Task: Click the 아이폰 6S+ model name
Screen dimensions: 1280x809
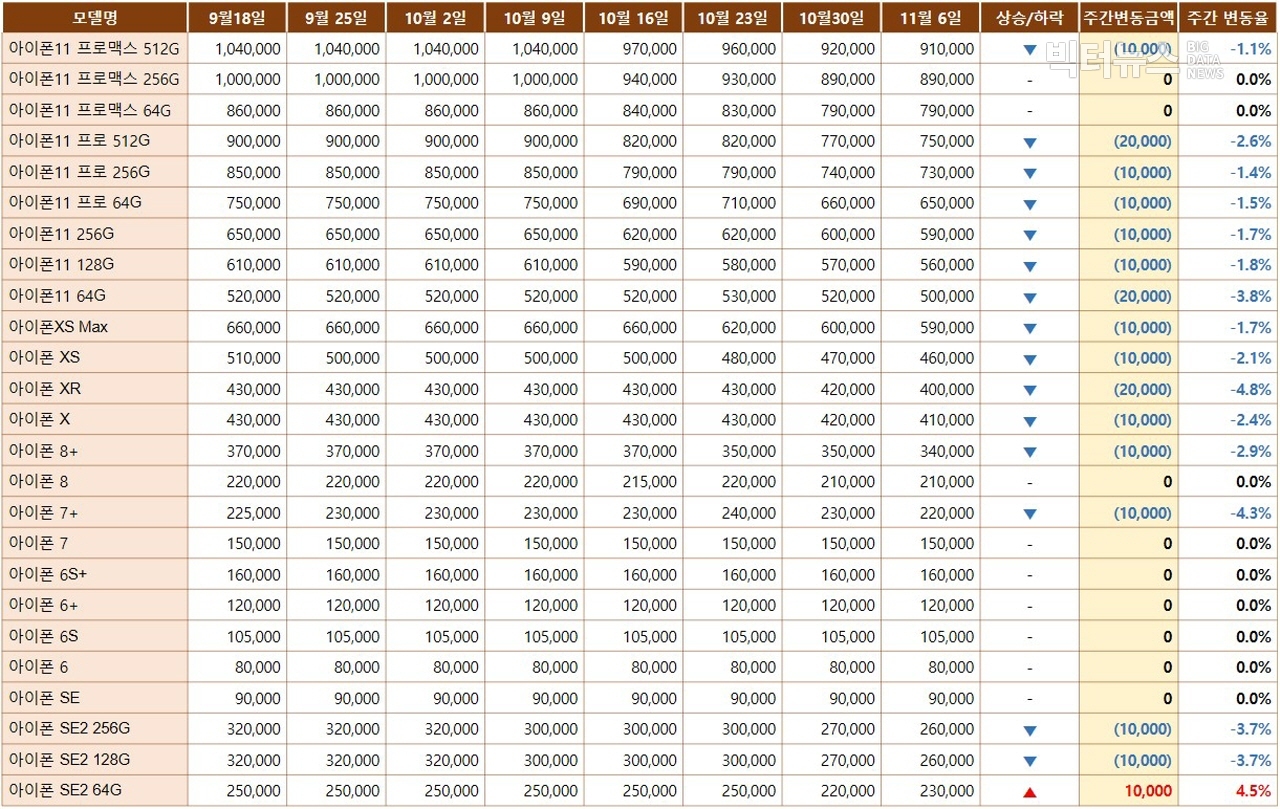Action: point(46,575)
